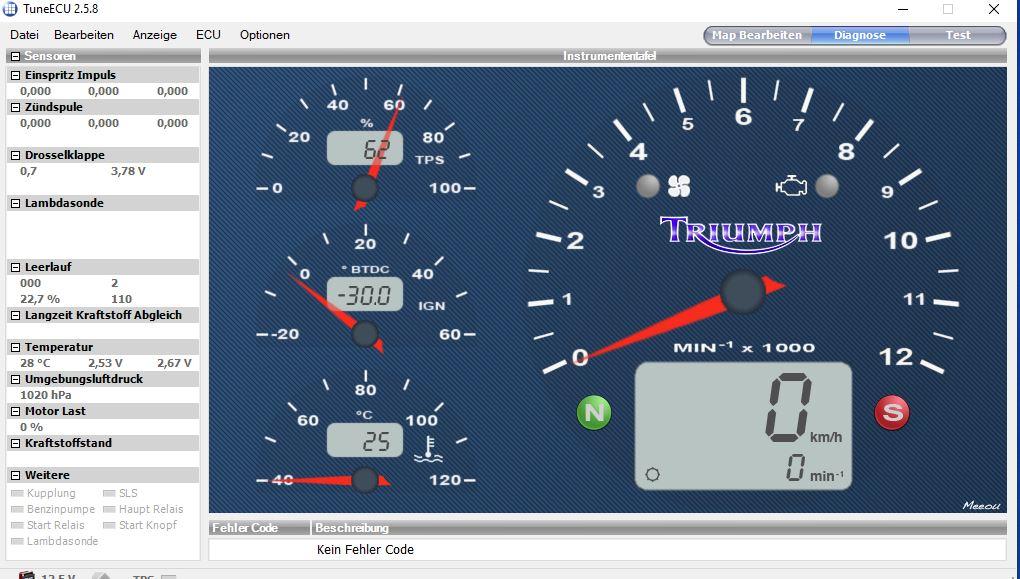The image size is (1020, 579).
Task: Toggle the Kupplung indicator
Action: (17, 493)
